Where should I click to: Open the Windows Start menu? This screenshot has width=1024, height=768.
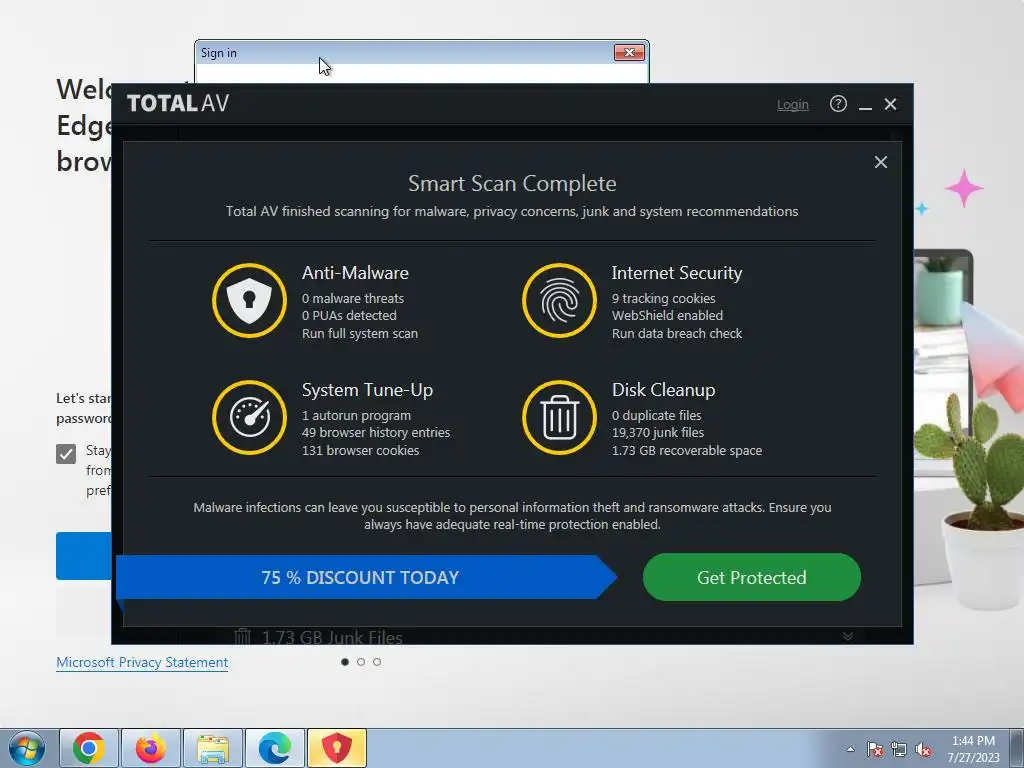coord(27,748)
